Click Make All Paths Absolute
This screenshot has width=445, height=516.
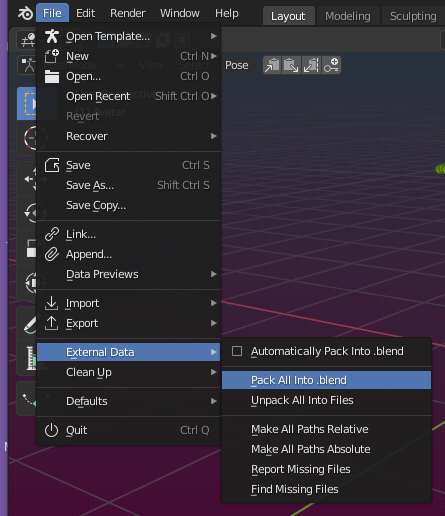click(326, 449)
